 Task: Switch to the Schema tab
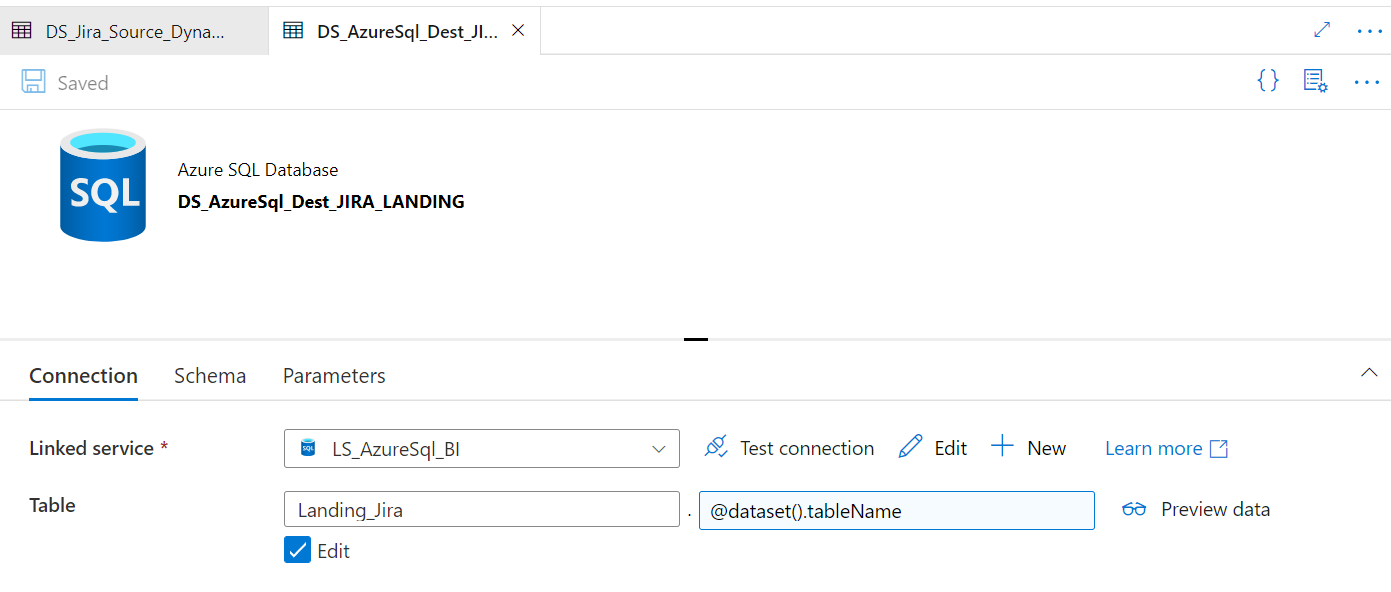[x=210, y=376]
